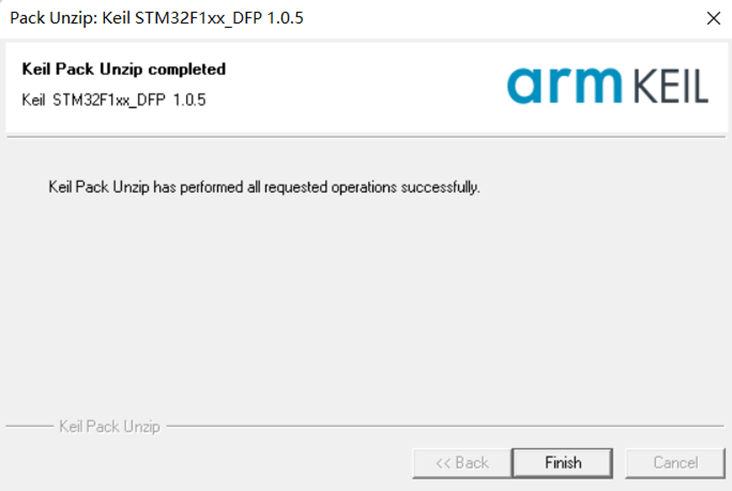Click the '1.0.5' version in the title bar
This screenshot has height=491, width=732.
click(285, 18)
